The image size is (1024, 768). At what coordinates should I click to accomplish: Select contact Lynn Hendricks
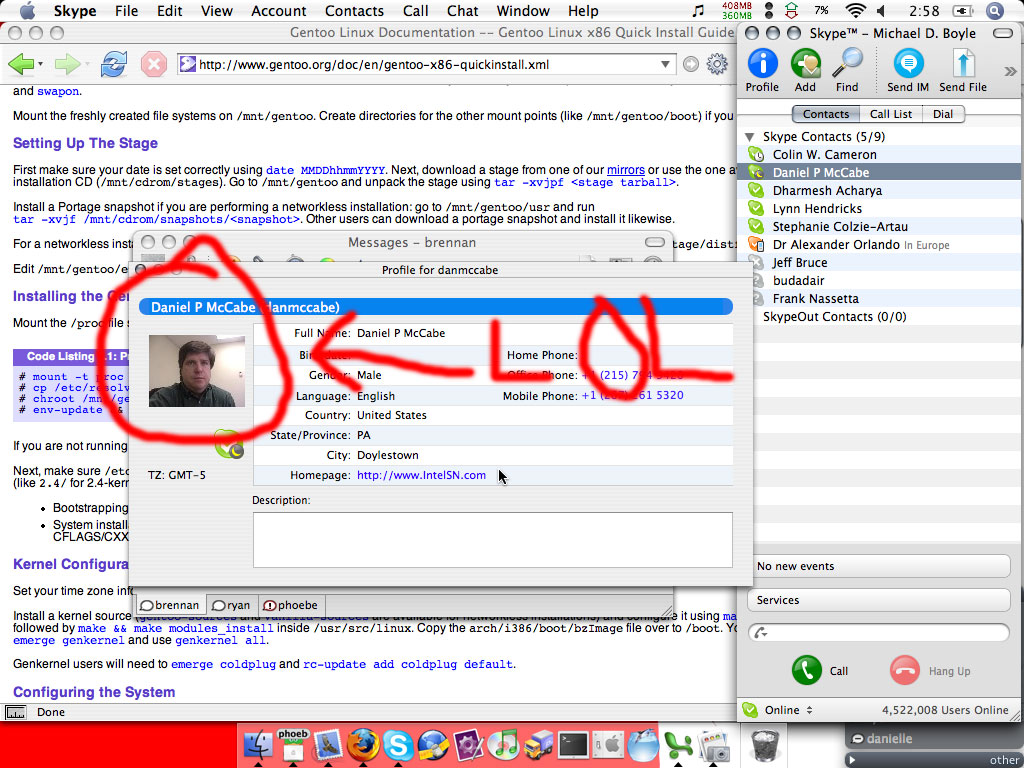(x=878, y=209)
